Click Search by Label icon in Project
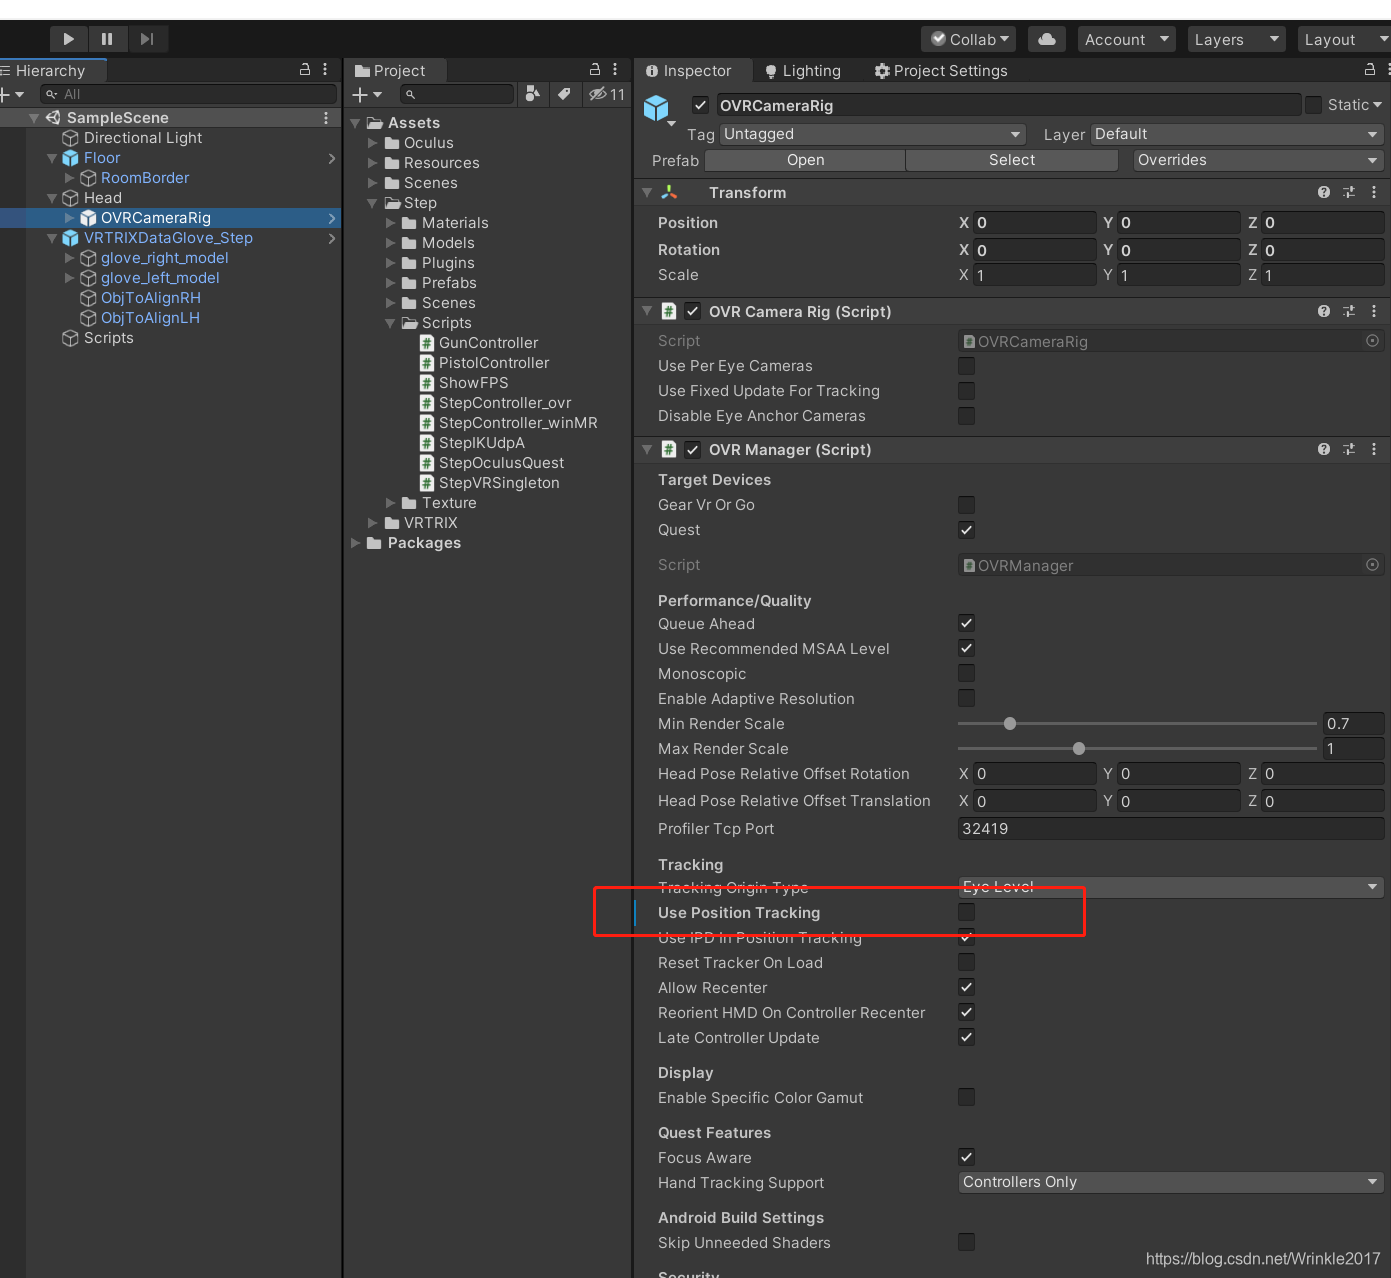 (x=564, y=94)
